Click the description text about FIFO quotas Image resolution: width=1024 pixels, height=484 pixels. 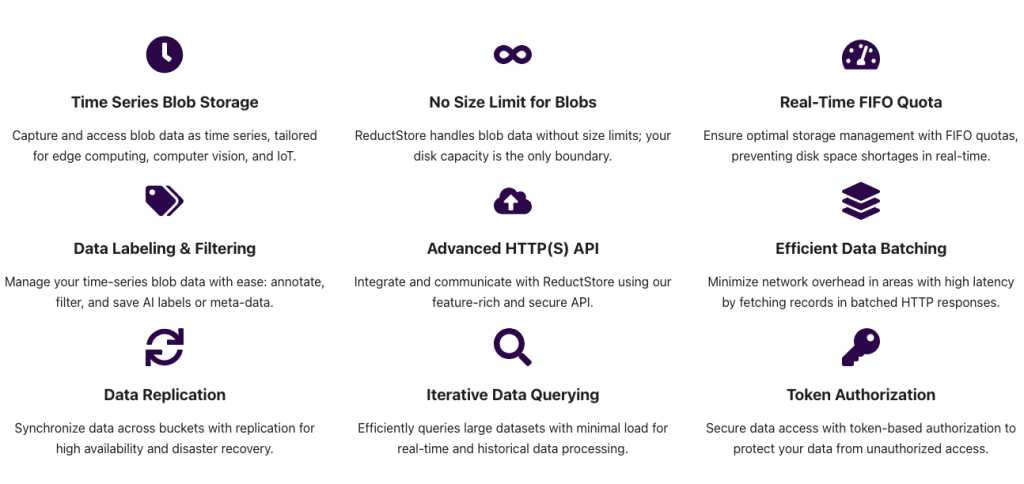click(x=860, y=145)
